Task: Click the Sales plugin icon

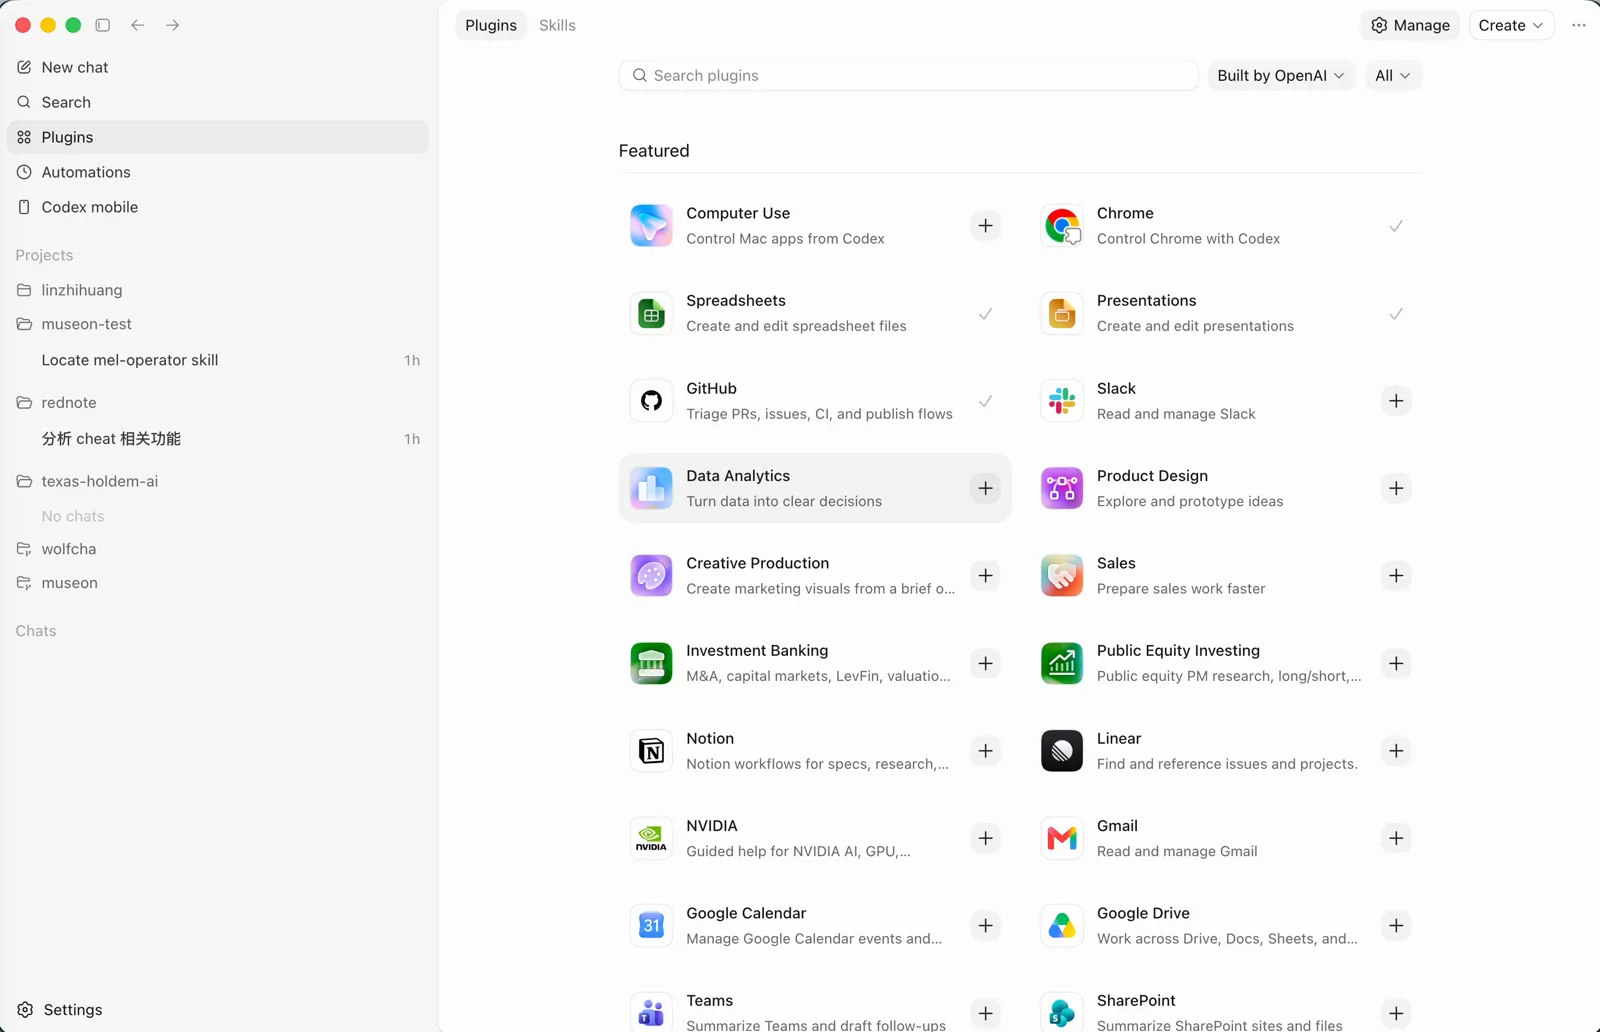Action: click(1062, 576)
